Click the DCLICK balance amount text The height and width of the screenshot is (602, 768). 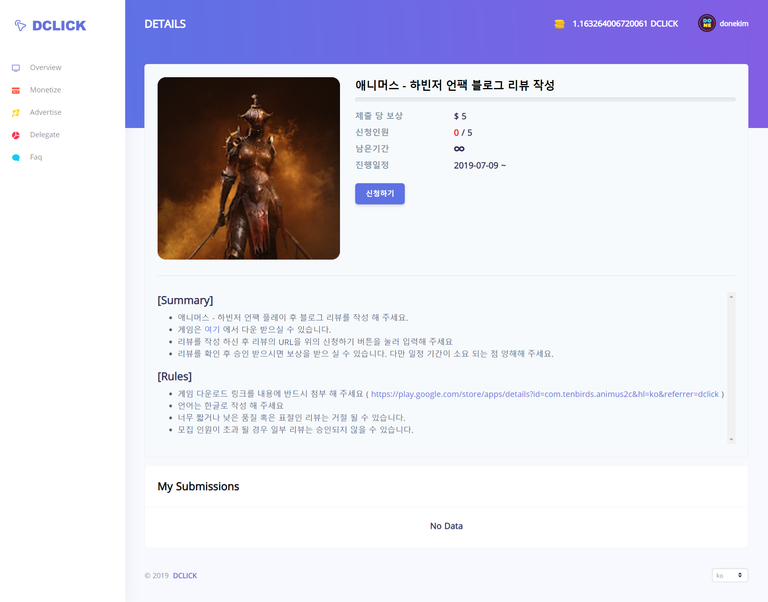[x=625, y=24]
